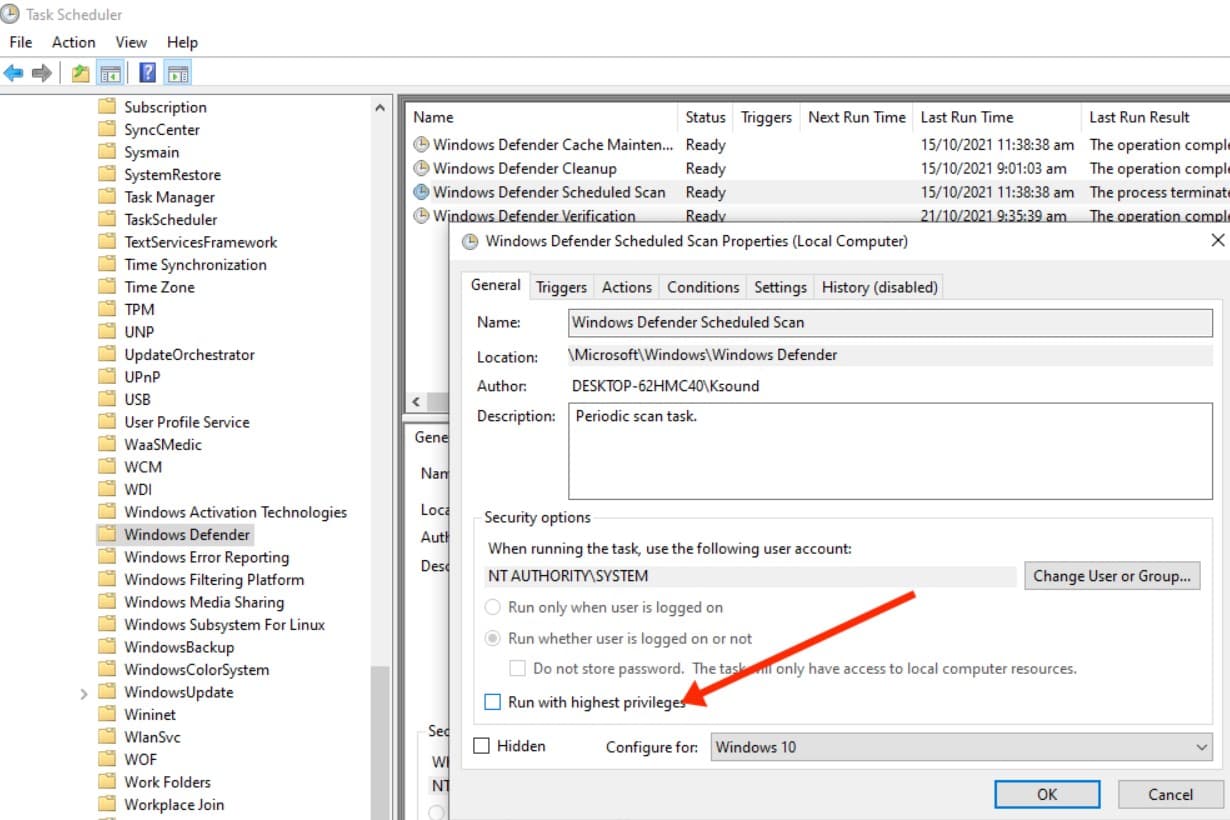Viewport: 1230px width, 820px height.
Task: Confirm with the OK button
Action: point(1047,794)
